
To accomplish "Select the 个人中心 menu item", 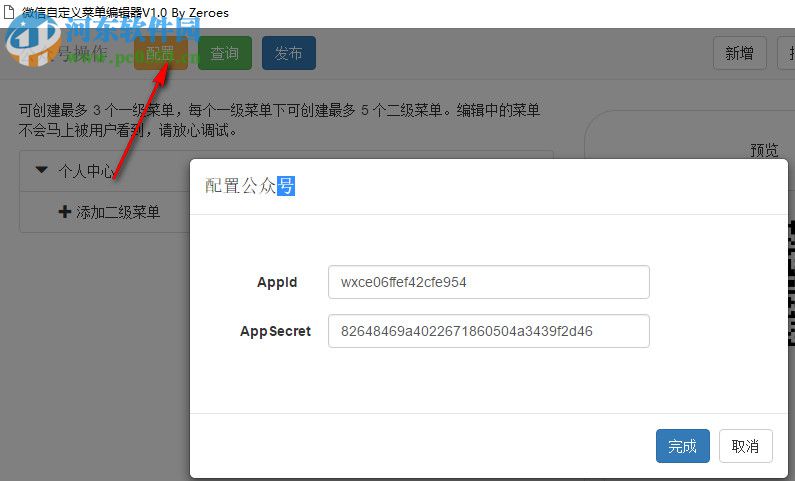I will pos(86,171).
